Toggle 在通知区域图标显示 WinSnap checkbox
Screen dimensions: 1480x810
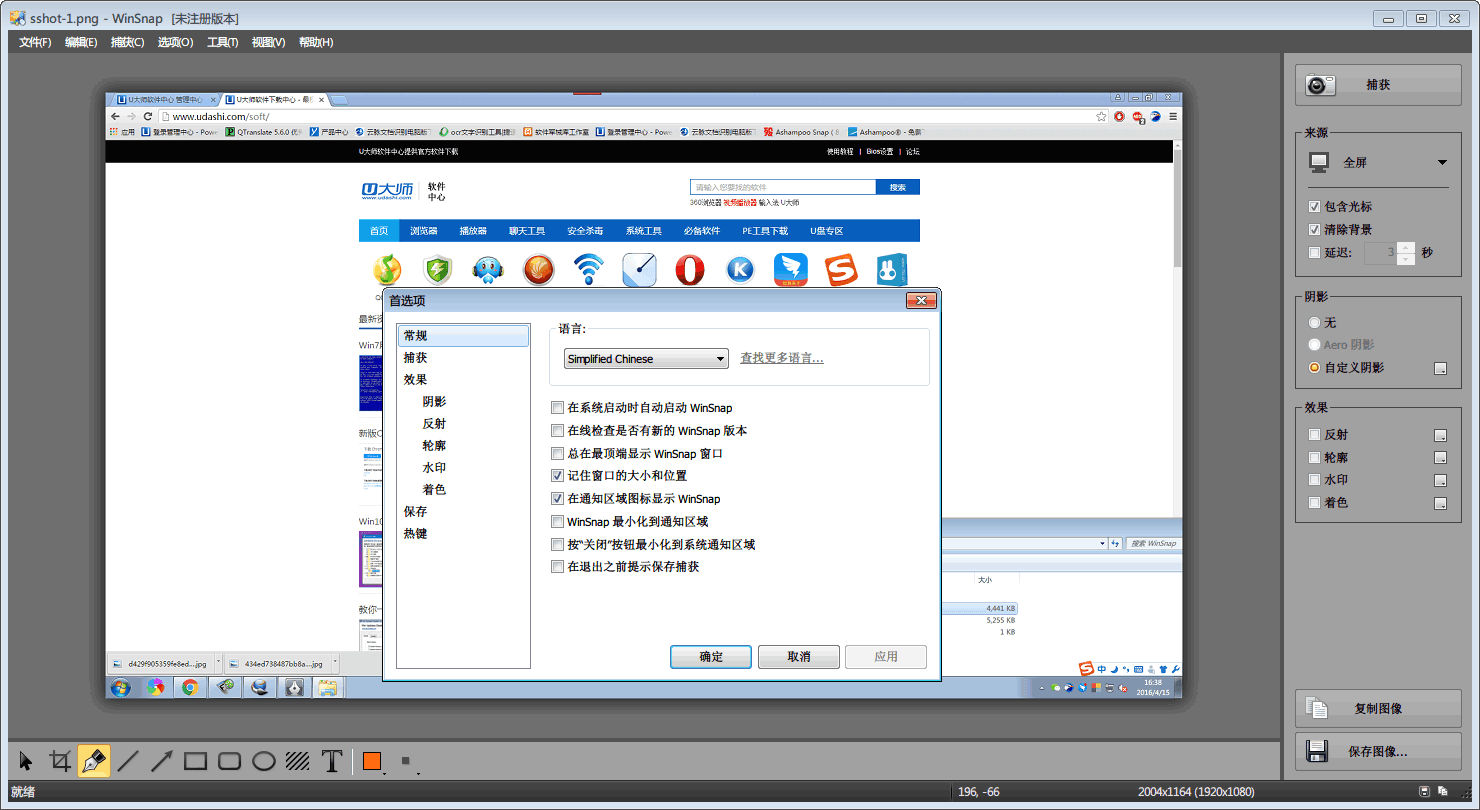coord(558,499)
